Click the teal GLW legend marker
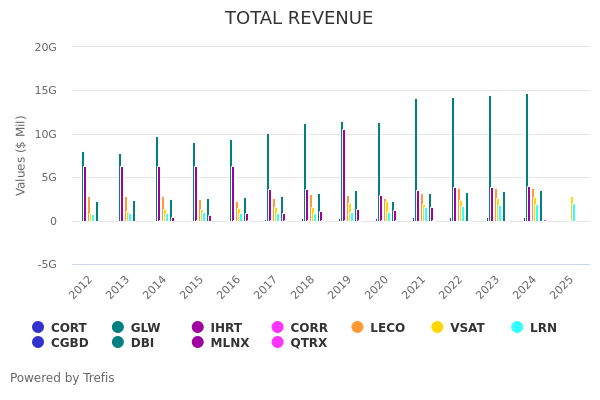Viewport: 600px width, 400px height. (x=118, y=327)
